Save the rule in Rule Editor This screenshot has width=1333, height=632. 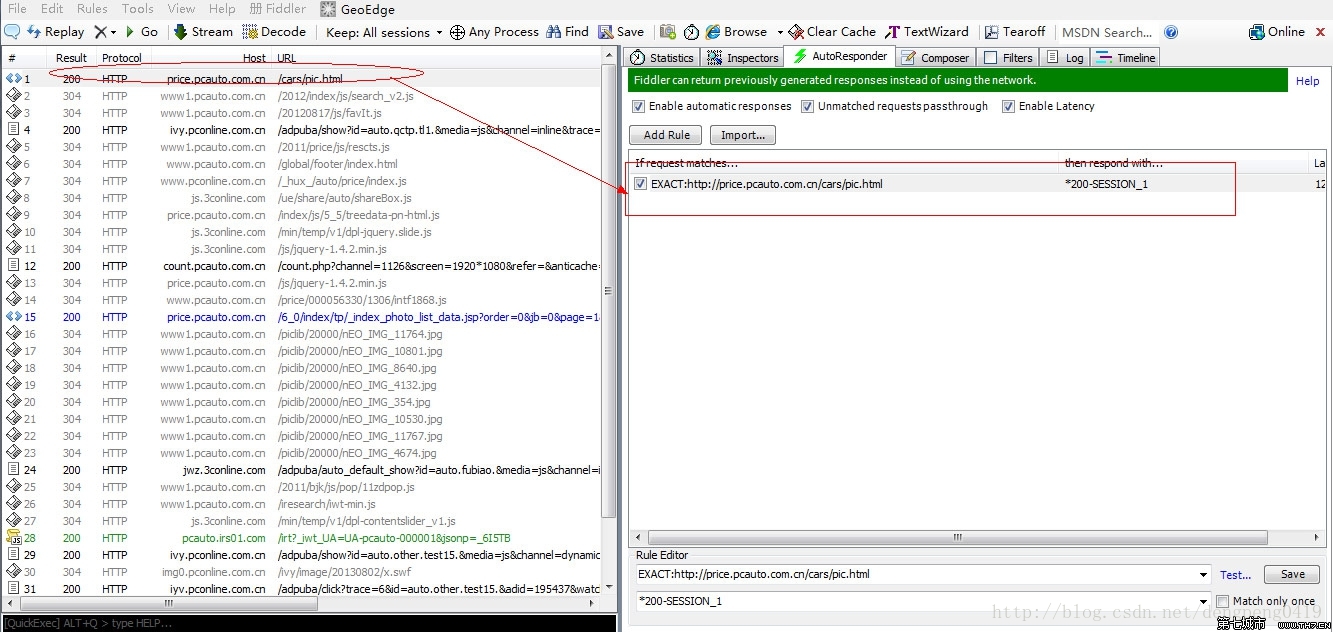1292,575
